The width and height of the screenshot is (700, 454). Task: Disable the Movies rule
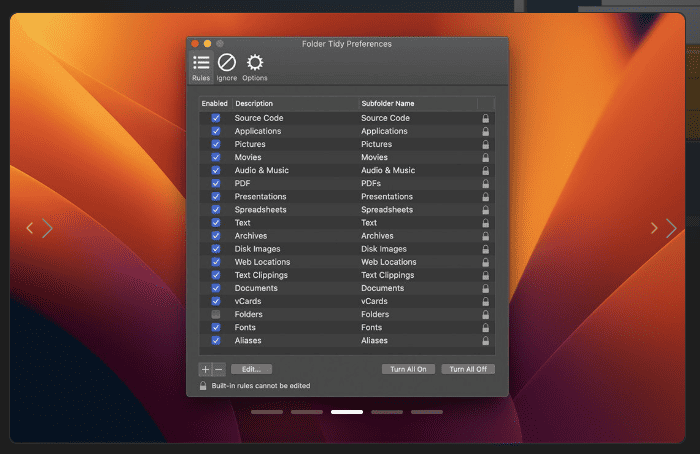coord(216,157)
